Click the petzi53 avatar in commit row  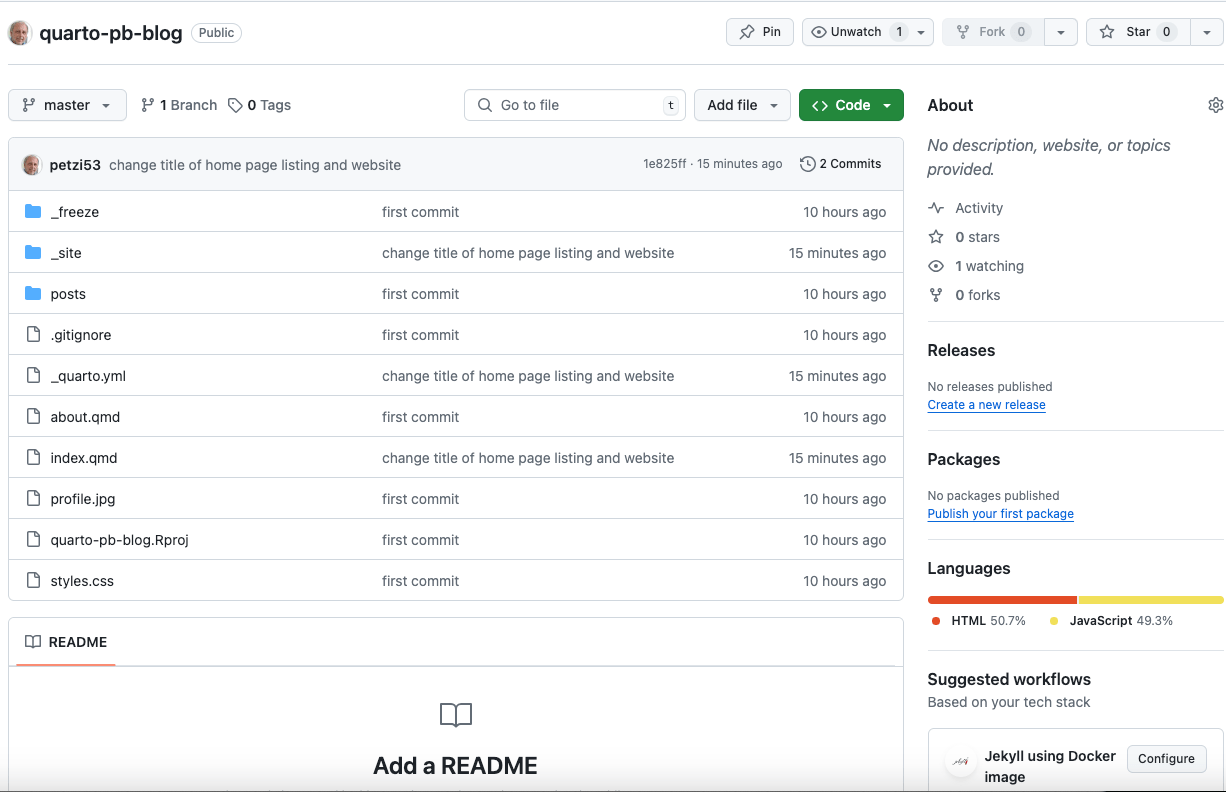click(32, 165)
